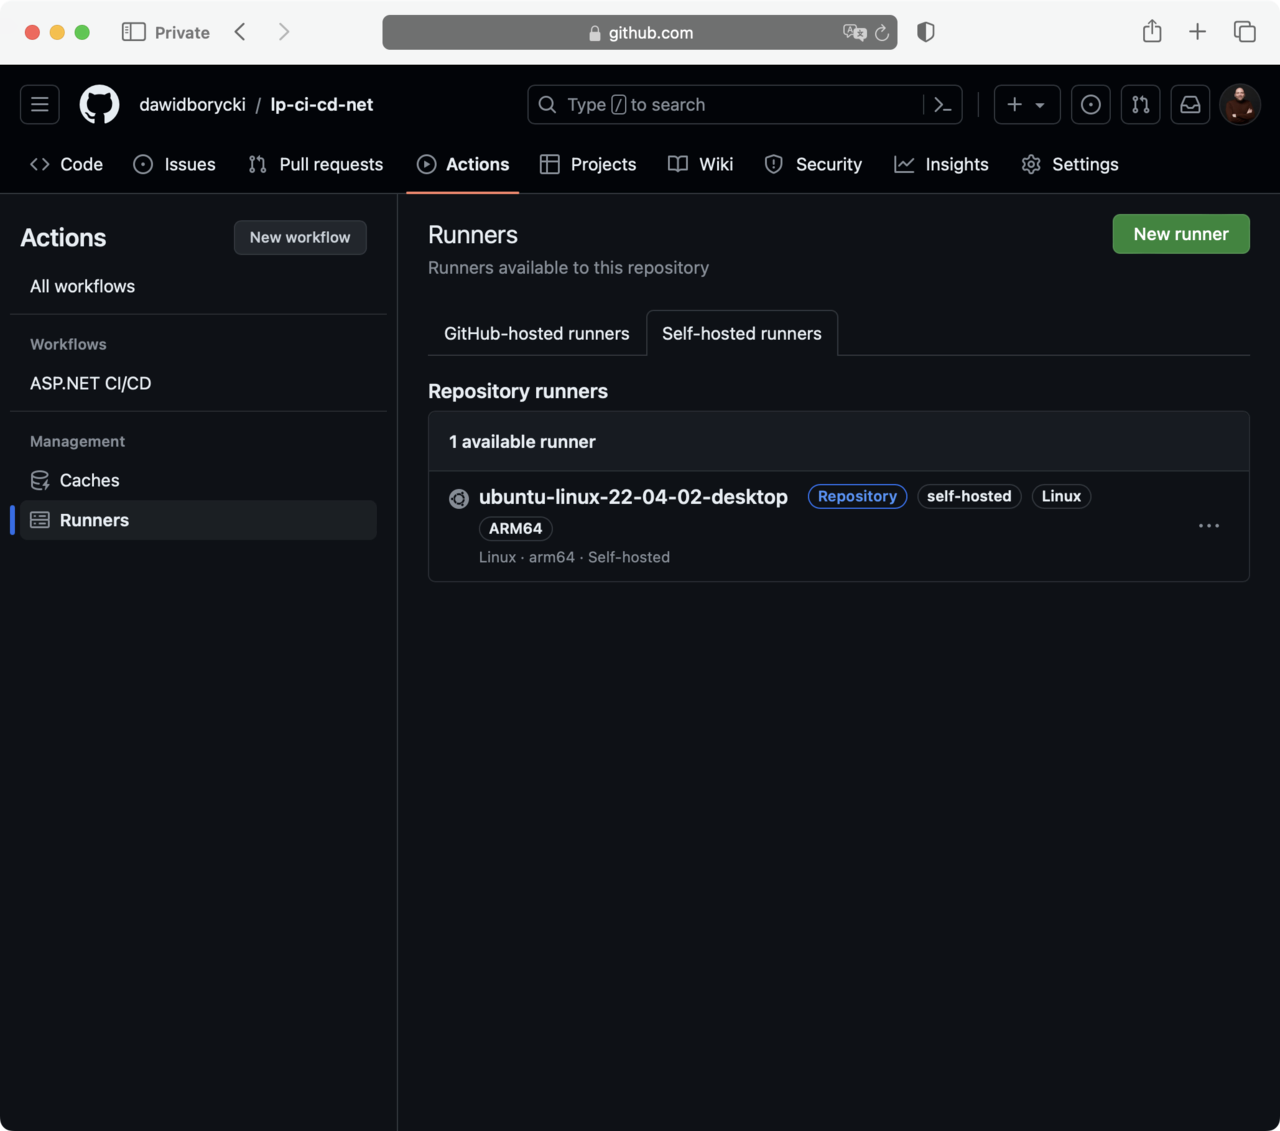
Task: Open Caches under Management
Action: (x=89, y=481)
